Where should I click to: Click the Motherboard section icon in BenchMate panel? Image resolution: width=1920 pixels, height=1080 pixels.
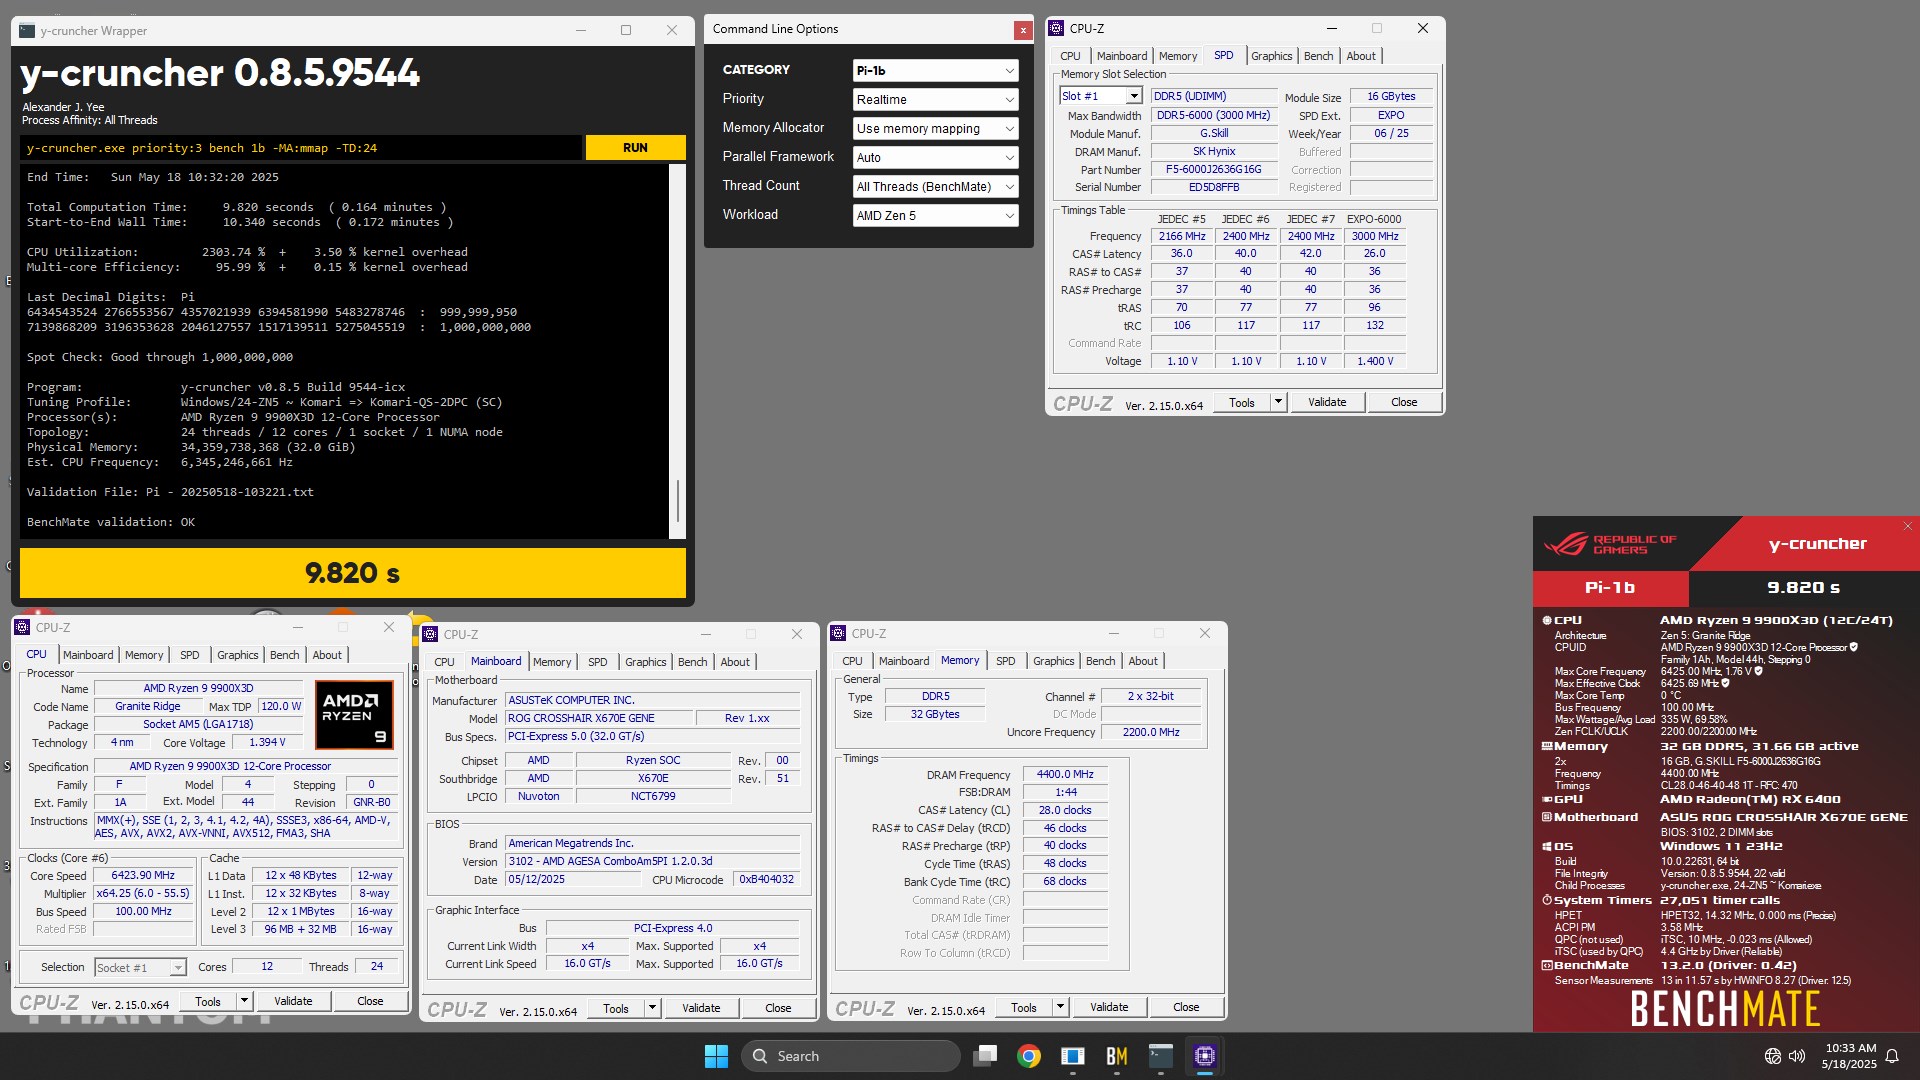[x=1547, y=817]
